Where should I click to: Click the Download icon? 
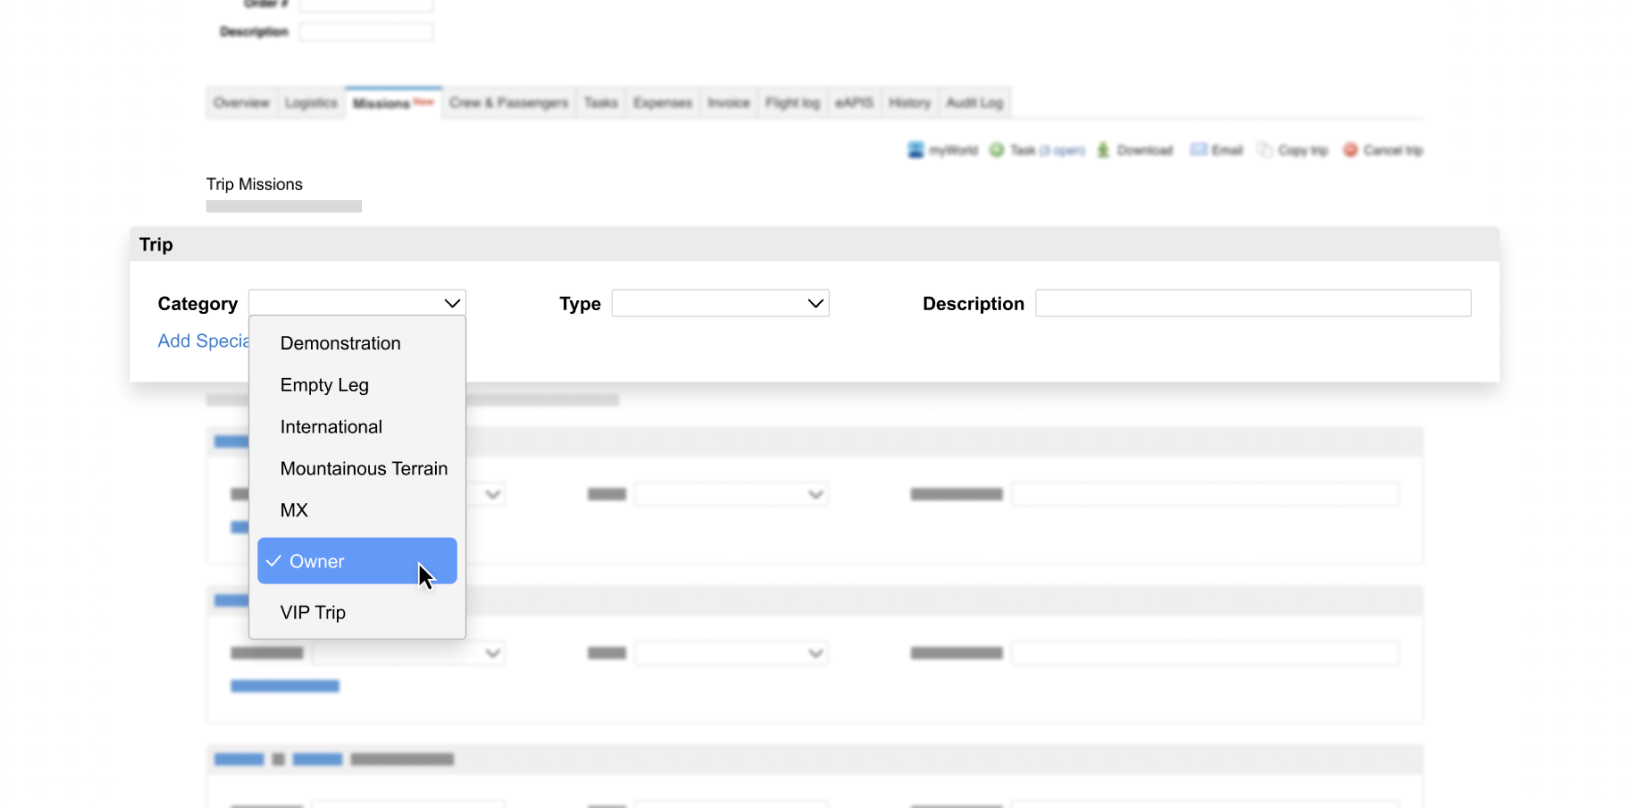coord(1103,150)
